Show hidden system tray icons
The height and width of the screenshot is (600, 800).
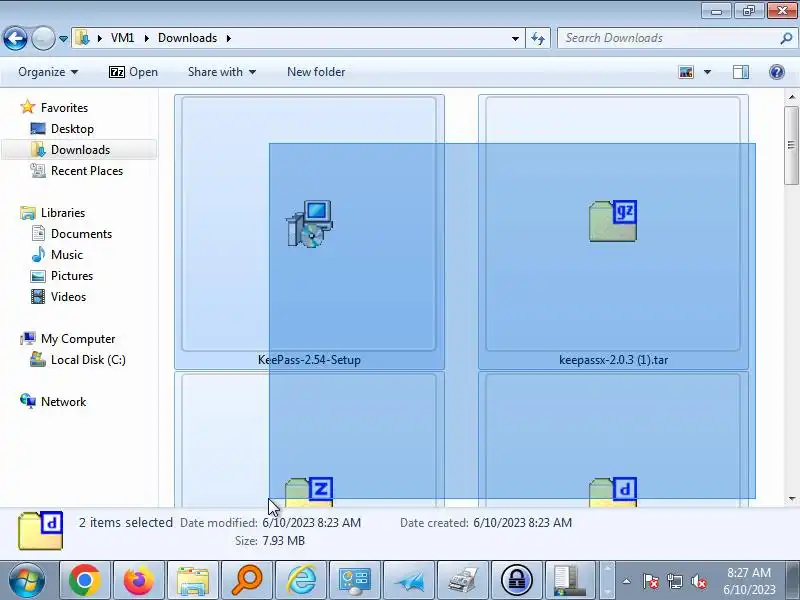point(627,581)
